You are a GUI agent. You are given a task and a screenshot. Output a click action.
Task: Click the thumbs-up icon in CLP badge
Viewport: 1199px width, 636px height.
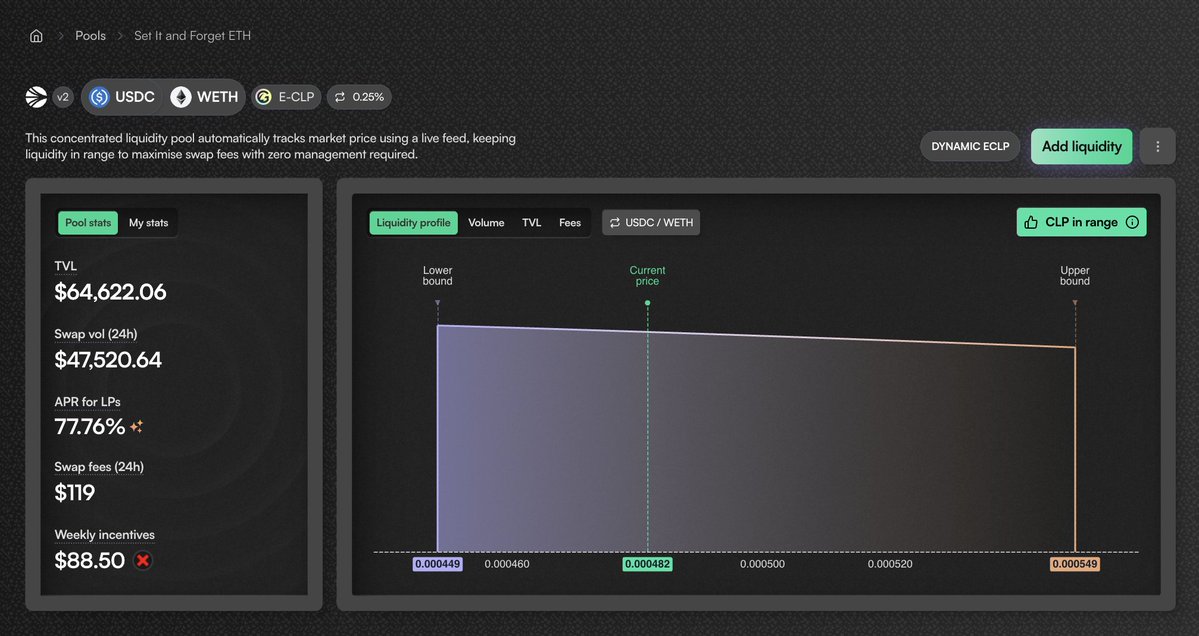coord(1031,222)
